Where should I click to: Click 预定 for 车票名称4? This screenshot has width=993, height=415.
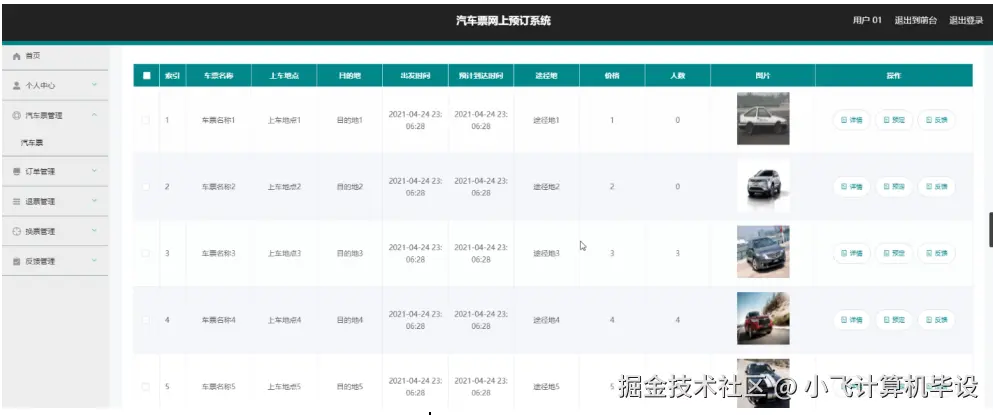click(x=894, y=320)
